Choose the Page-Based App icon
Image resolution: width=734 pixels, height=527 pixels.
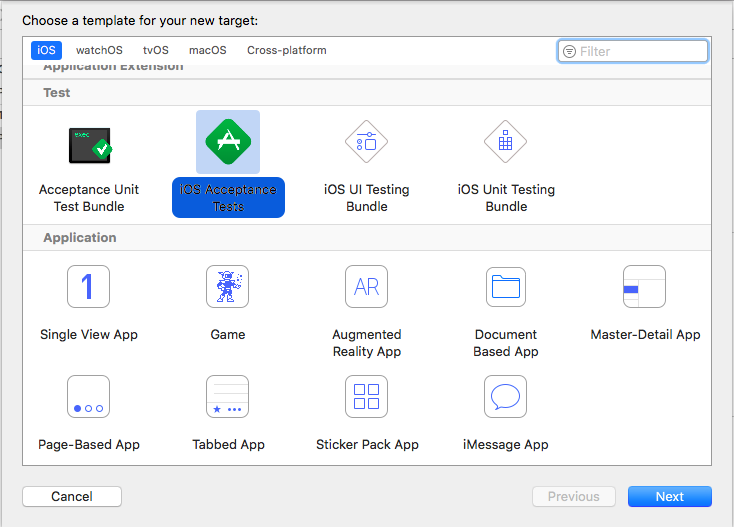tap(88, 396)
